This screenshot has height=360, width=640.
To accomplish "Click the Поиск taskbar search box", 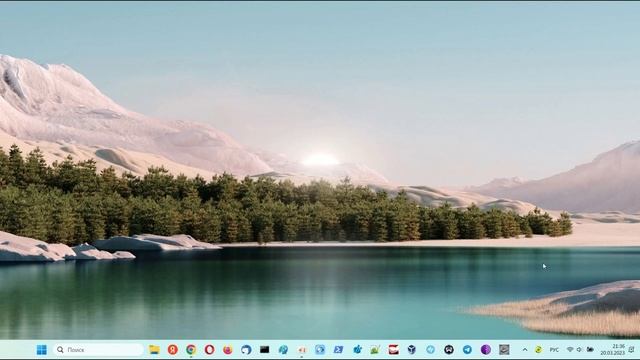I will [x=98, y=350].
